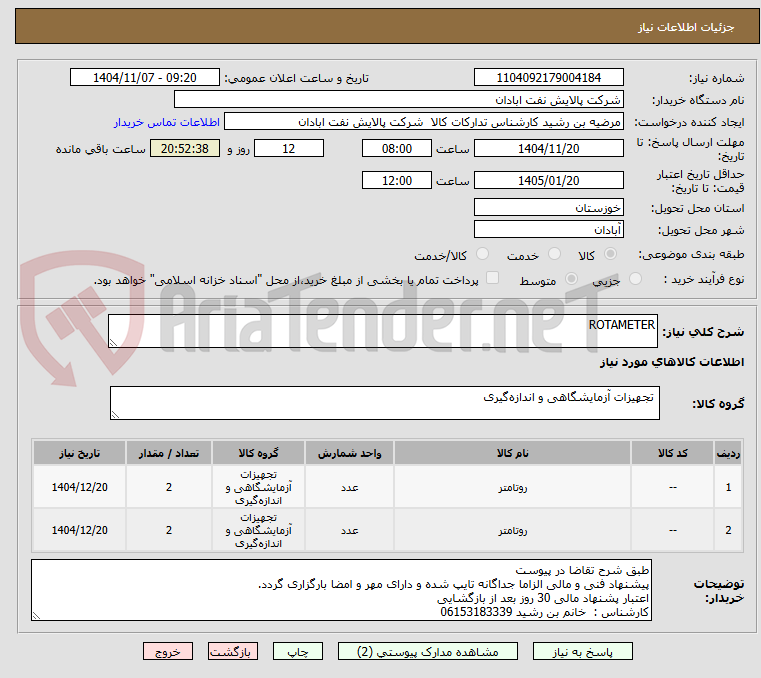Click the کد کالا column header

coord(672,453)
